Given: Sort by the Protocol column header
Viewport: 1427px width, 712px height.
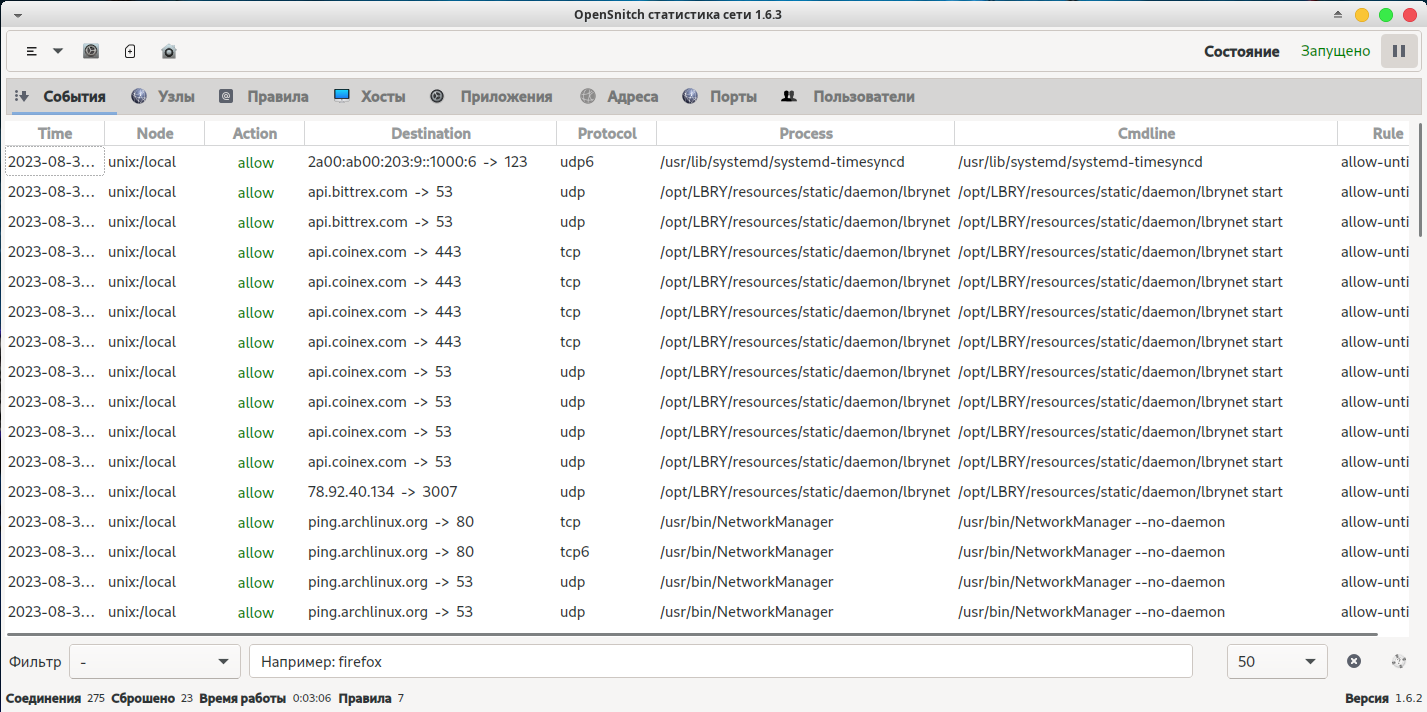Looking at the screenshot, I should coord(606,133).
